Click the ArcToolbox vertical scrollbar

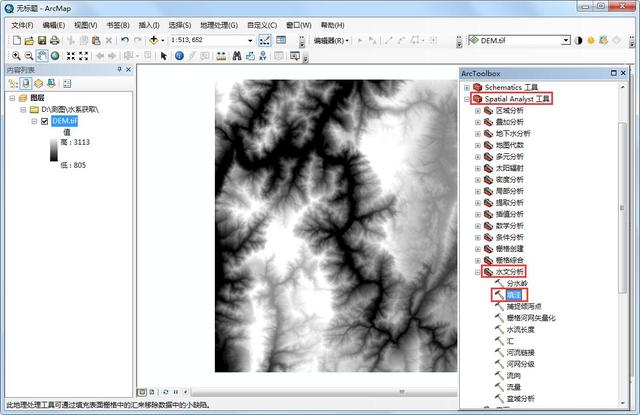tap(622, 207)
